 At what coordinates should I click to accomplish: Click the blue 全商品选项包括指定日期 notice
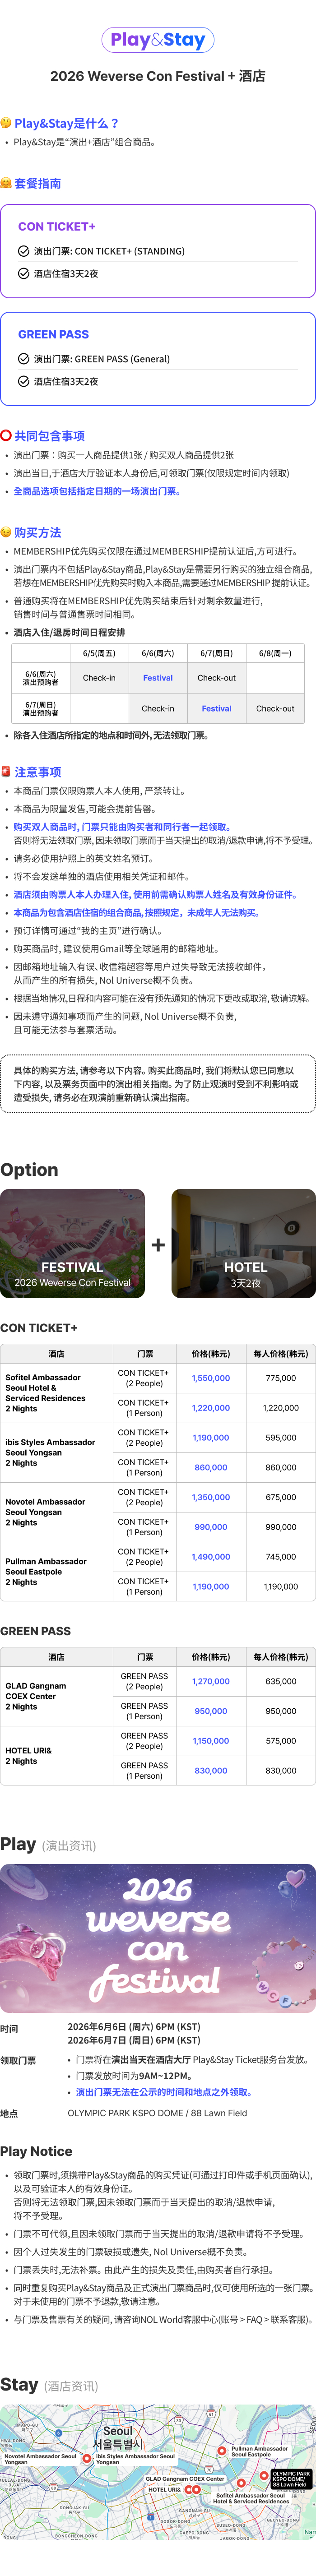96,491
